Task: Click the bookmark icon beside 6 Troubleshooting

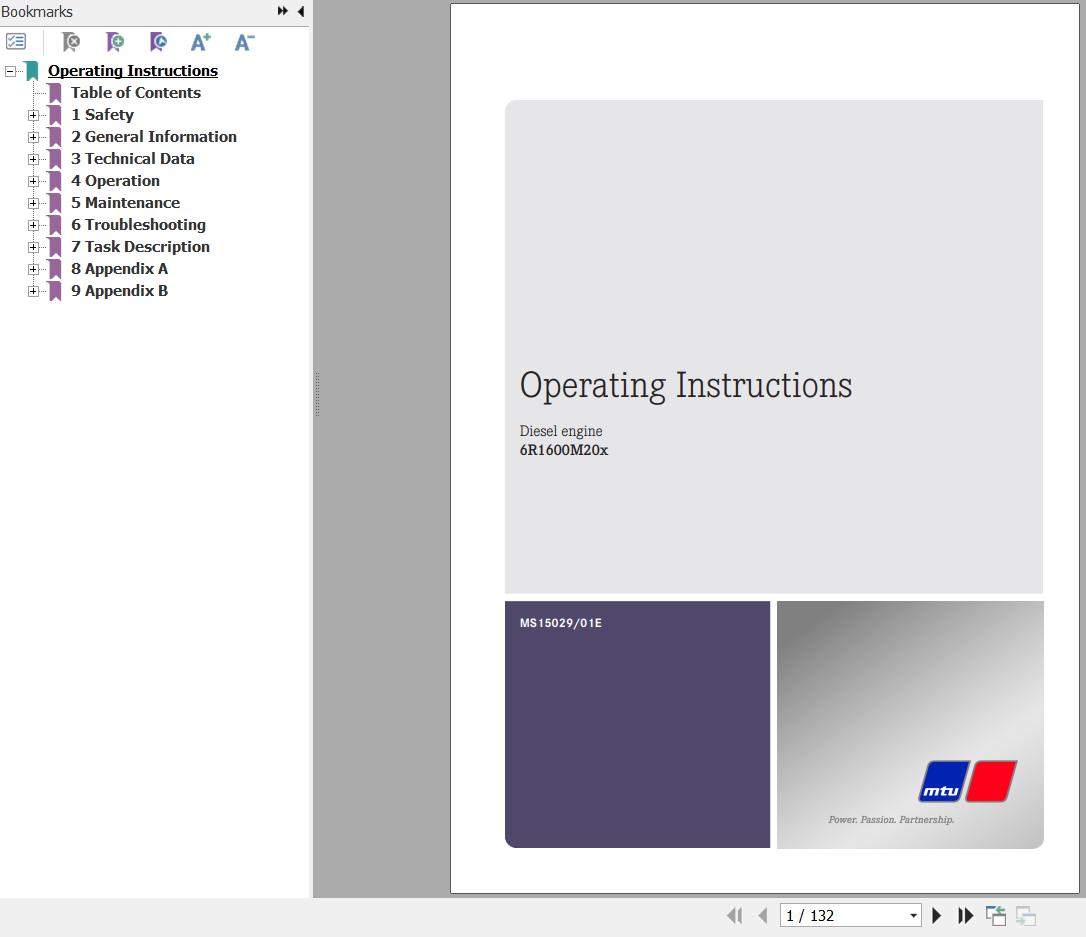Action: pyautogui.click(x=55, y=225)
